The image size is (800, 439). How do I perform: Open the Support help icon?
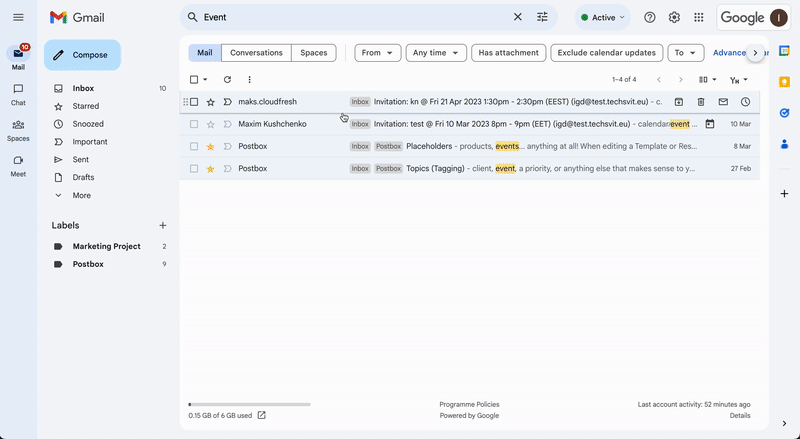[x=649, y=17]
